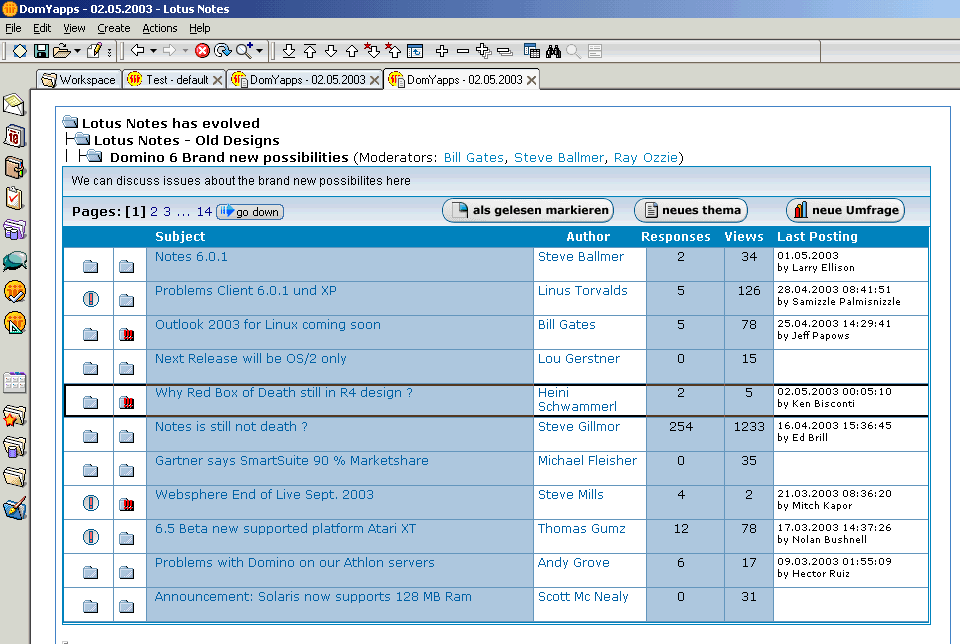Open the Sametime chat bubbles bookmark
This screenshot has width=960, height=644.
[x=14, y=261]
